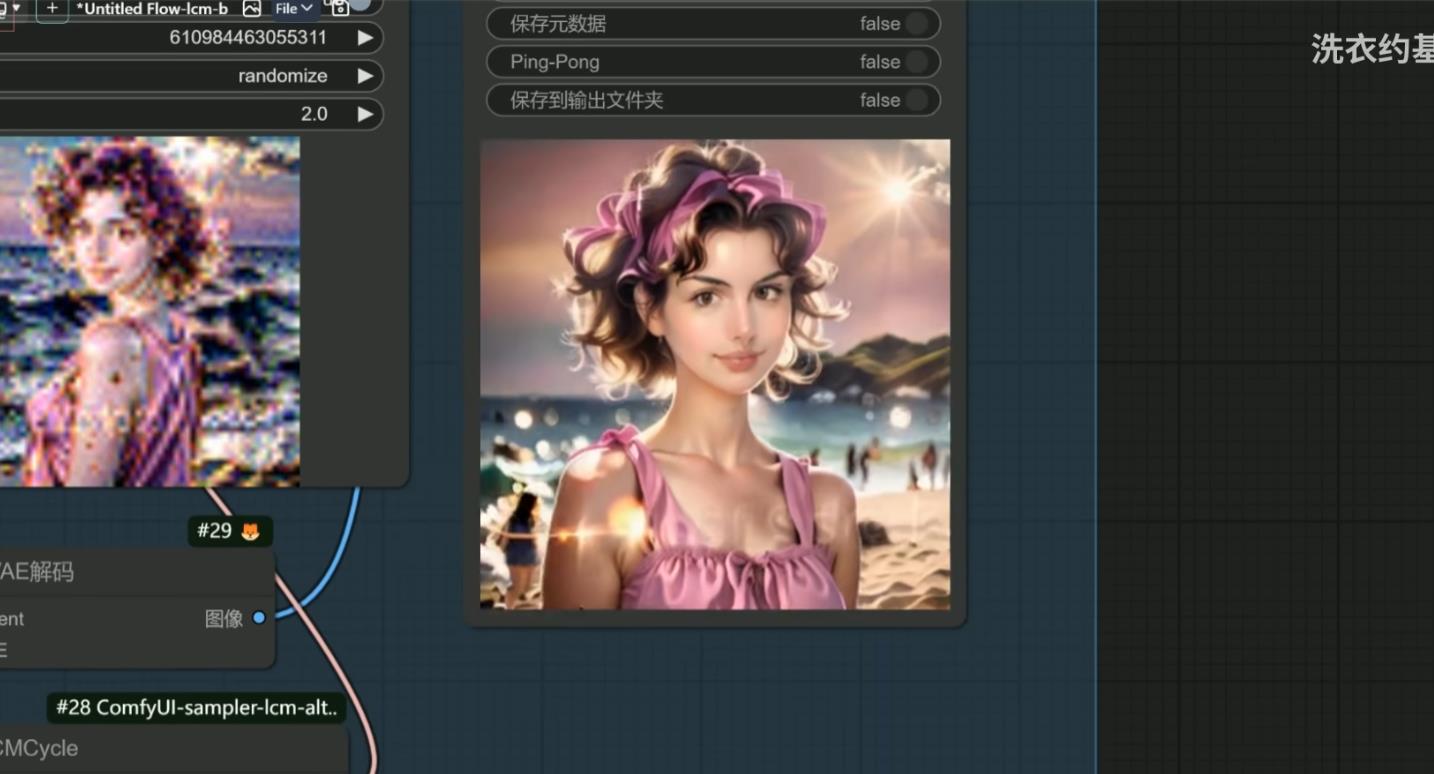
Task: Increase the 2.0 value with arrow
Action: (x=365, y=114)
